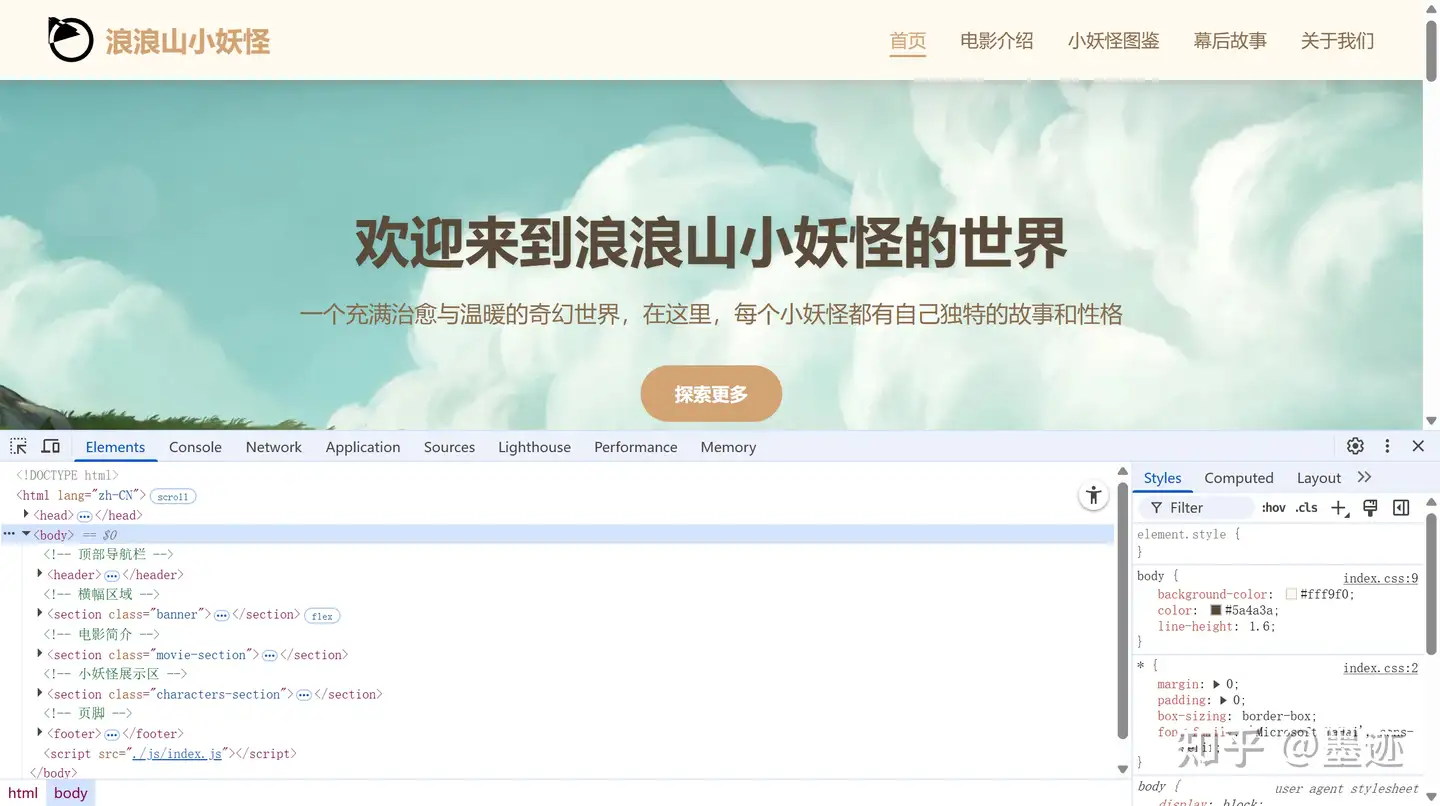Select the 顶部导航栏 comment line

[108, 554]
